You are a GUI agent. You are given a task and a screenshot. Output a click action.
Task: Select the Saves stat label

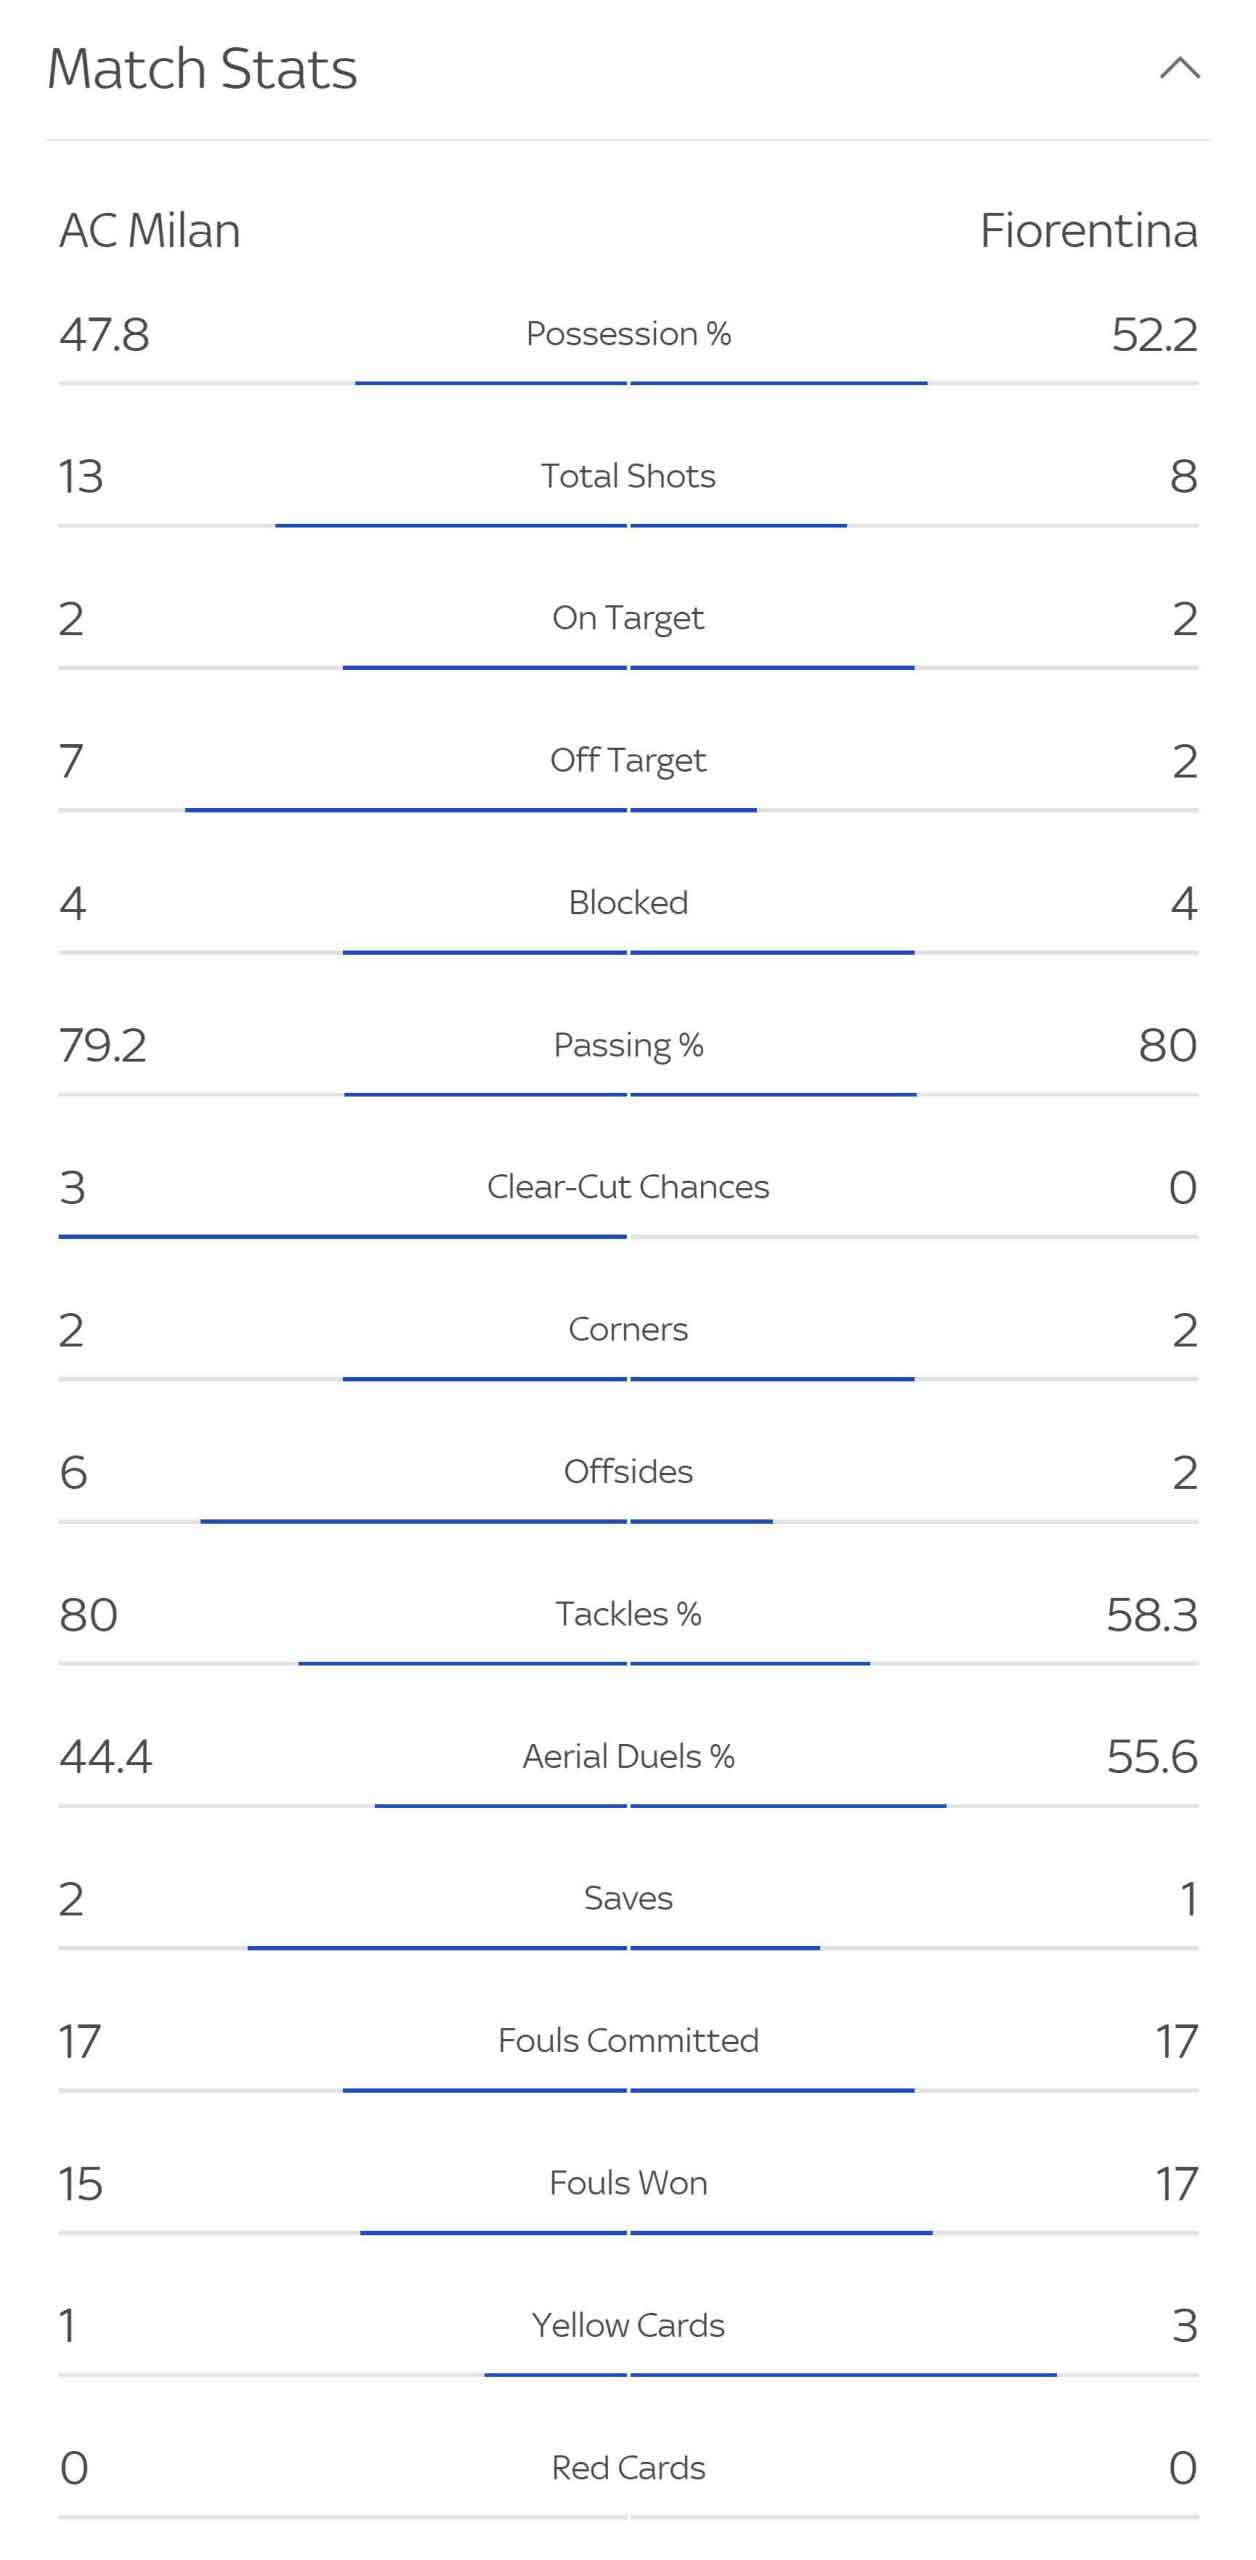[x=628, y=1898]
